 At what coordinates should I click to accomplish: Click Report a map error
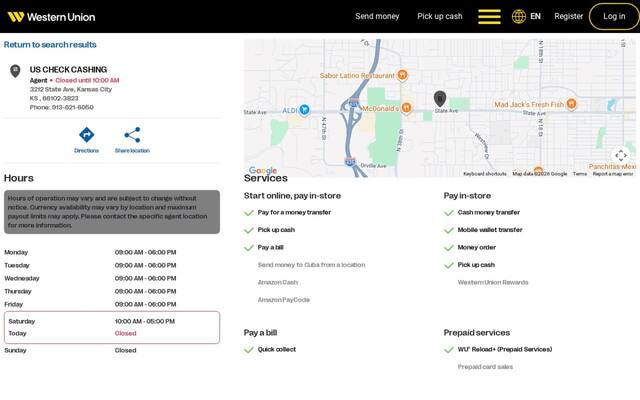click(x=613, y=174)
